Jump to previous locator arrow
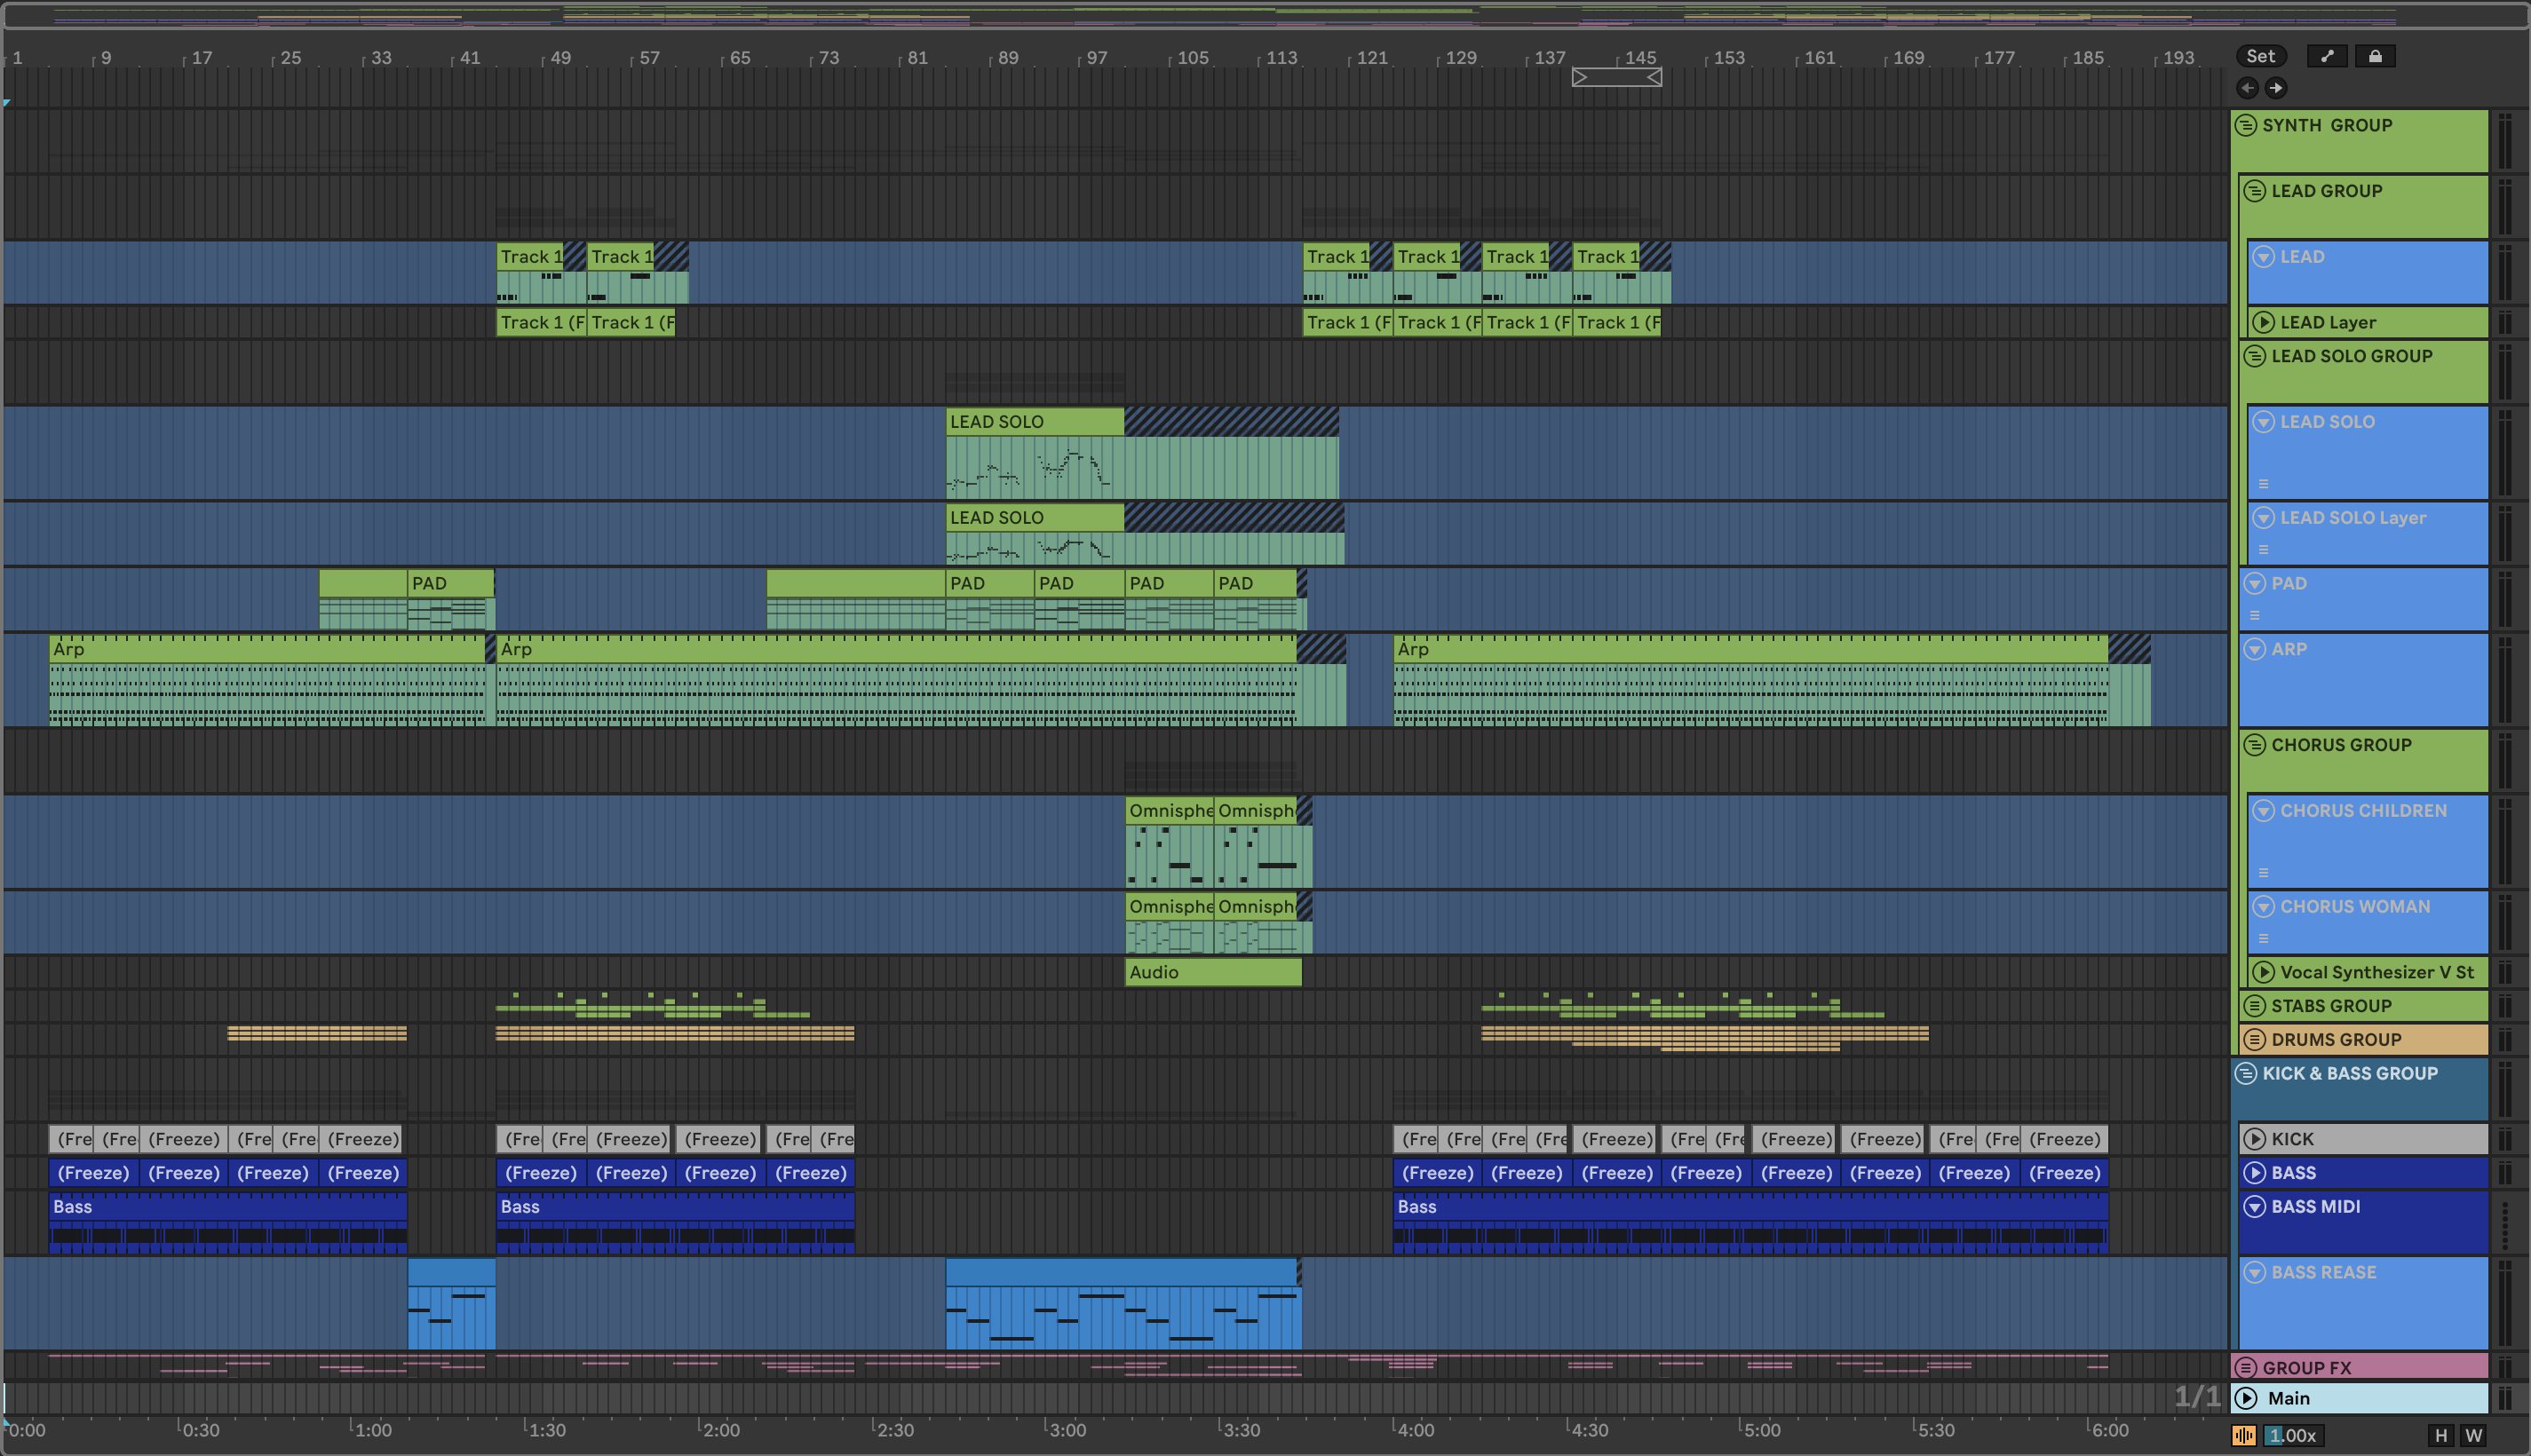This screenshot has height=1456, width=2531. (2247, 88)
